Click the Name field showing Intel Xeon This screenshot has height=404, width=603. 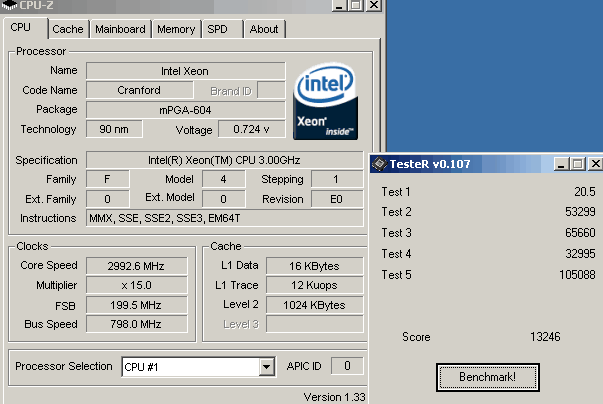185,71
